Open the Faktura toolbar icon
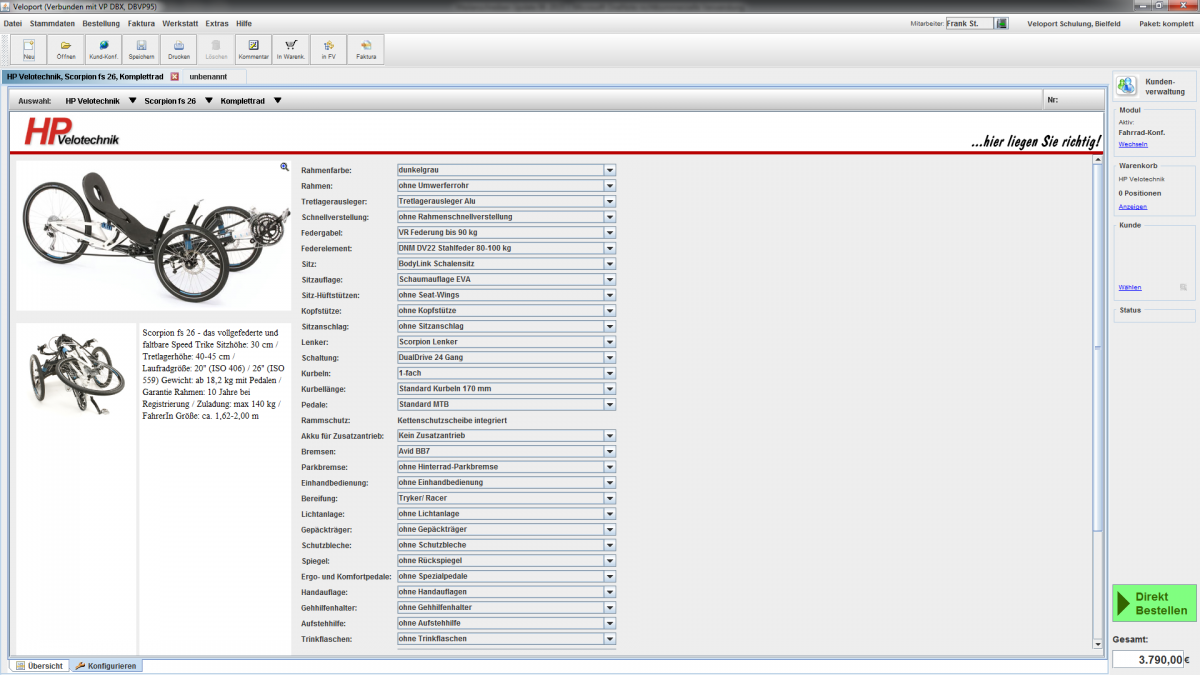1200x675 pixels. click(366, 49)
